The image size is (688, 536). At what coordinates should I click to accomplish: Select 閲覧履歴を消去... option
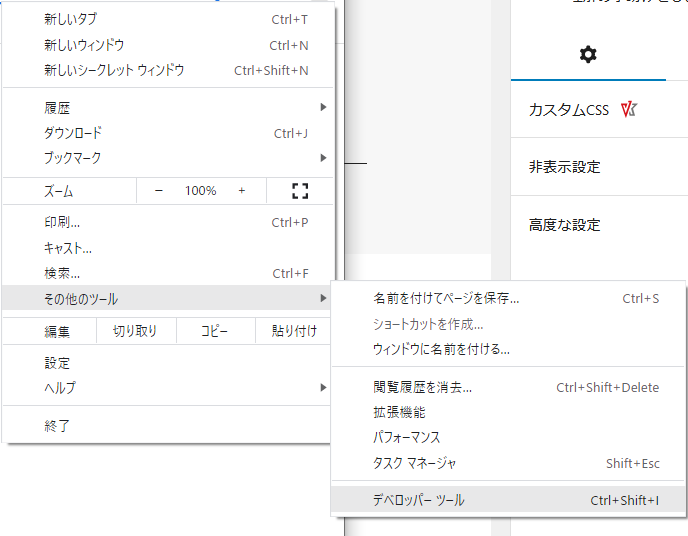pos(422,387)
